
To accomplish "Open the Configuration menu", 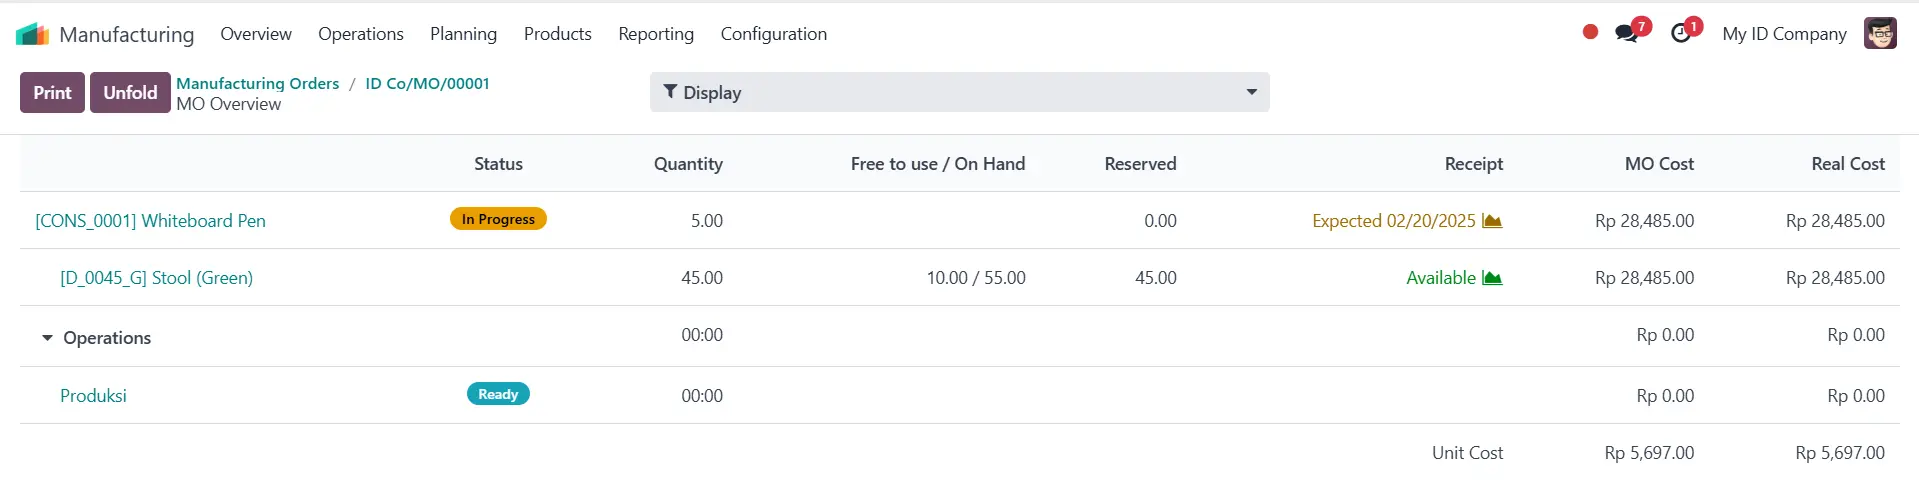I will 774,34.
